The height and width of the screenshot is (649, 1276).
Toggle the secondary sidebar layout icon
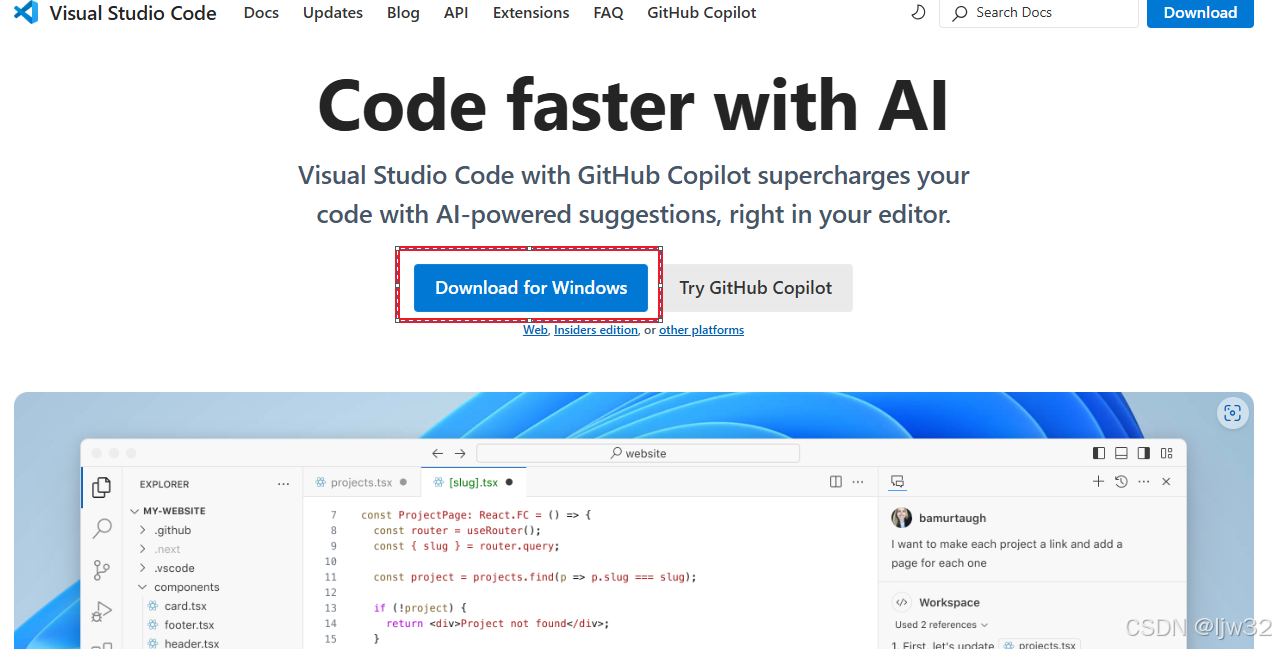click(x=1143, y=453)
